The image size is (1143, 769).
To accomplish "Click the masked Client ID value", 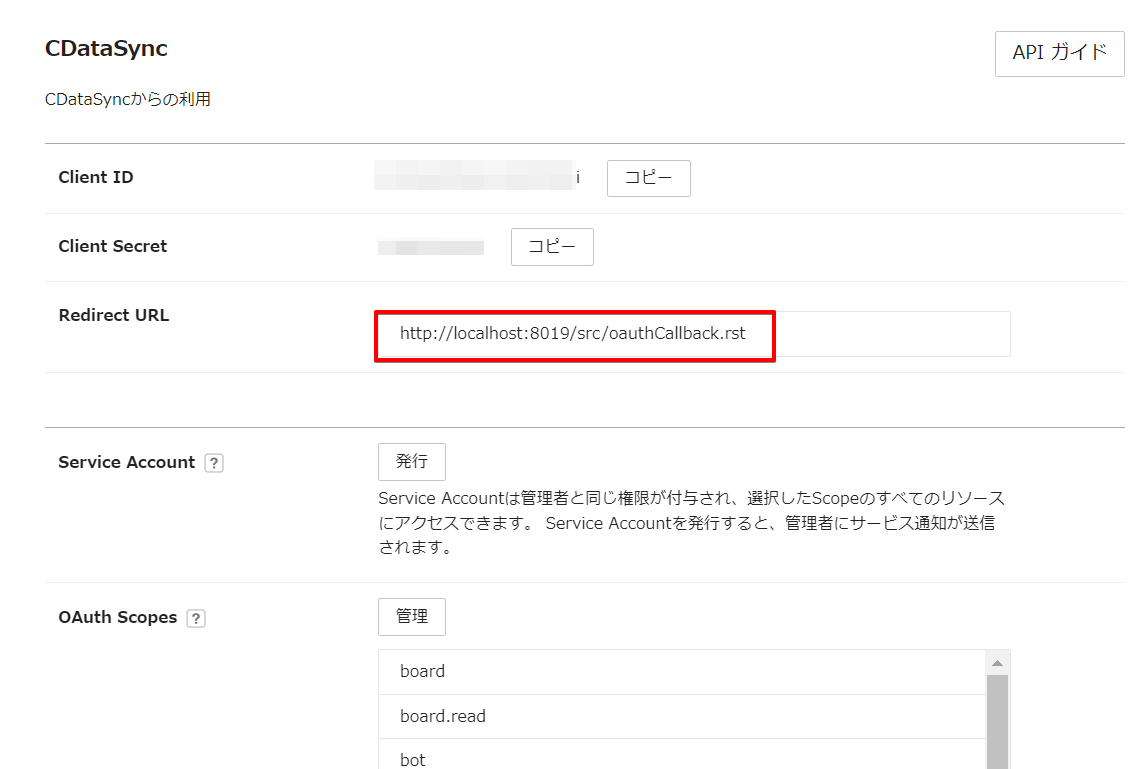I will coord(477,176).
